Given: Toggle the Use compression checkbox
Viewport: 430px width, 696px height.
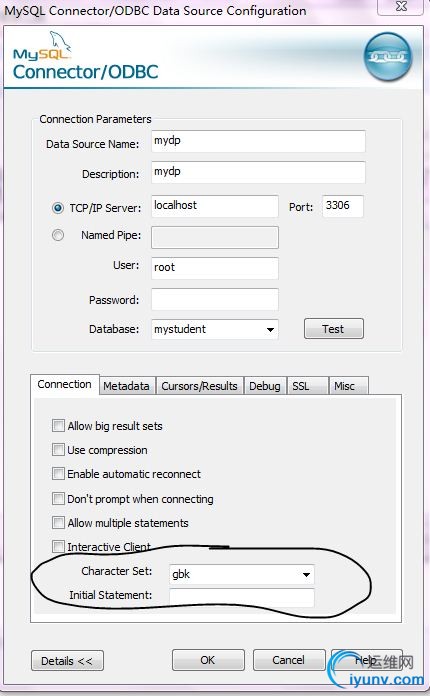Looking at the screenshot, I should click(58, 450).
